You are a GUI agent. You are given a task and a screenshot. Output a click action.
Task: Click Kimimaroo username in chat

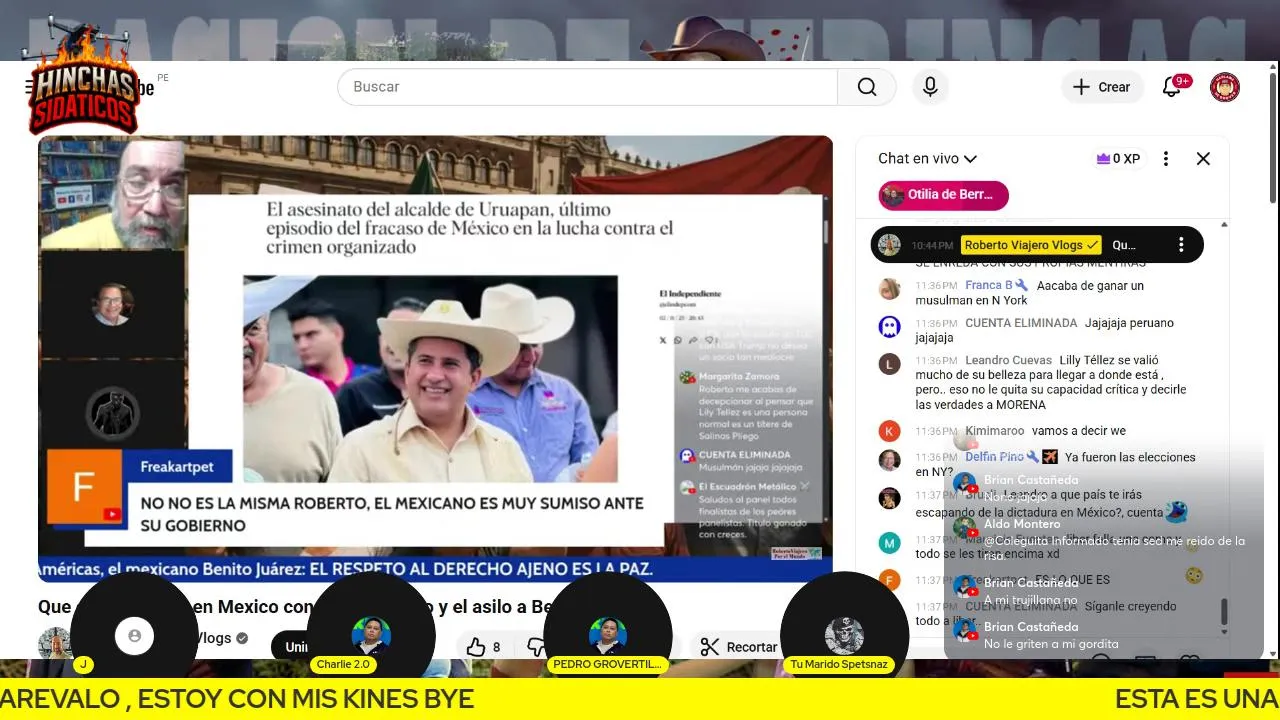click(995, 431)
